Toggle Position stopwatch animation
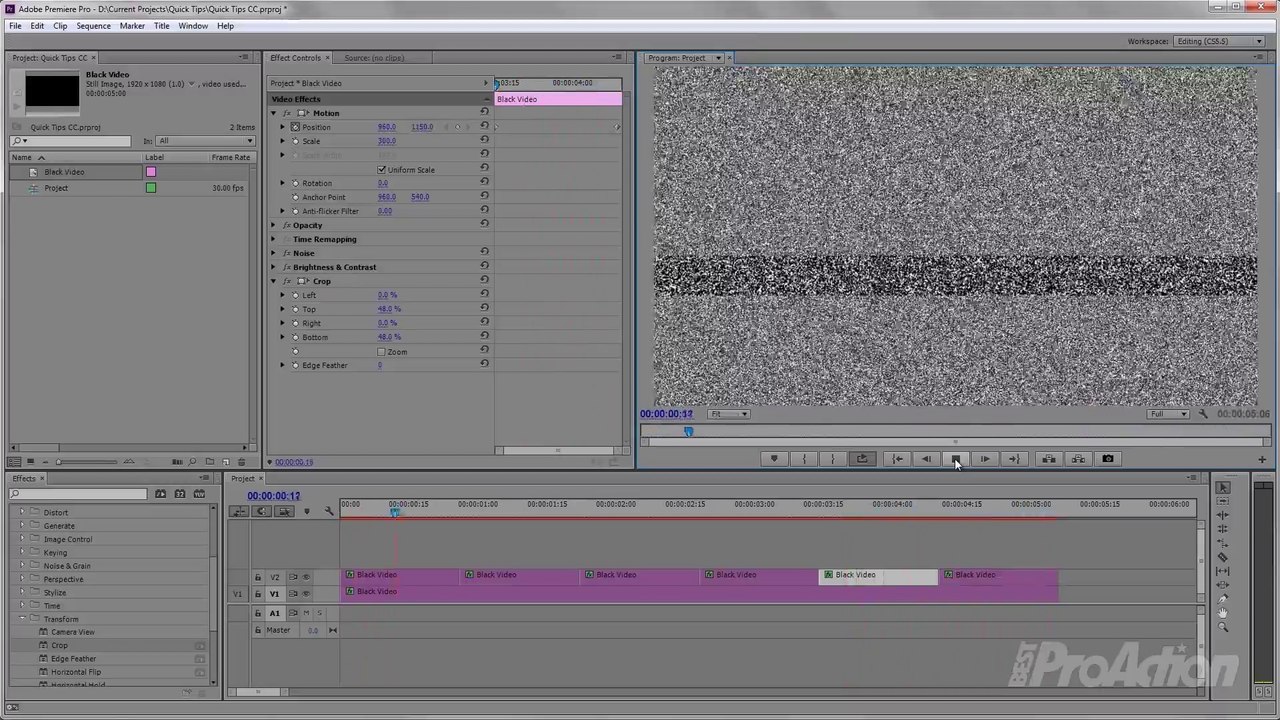 pyautogui.click(x=295, y=127)
